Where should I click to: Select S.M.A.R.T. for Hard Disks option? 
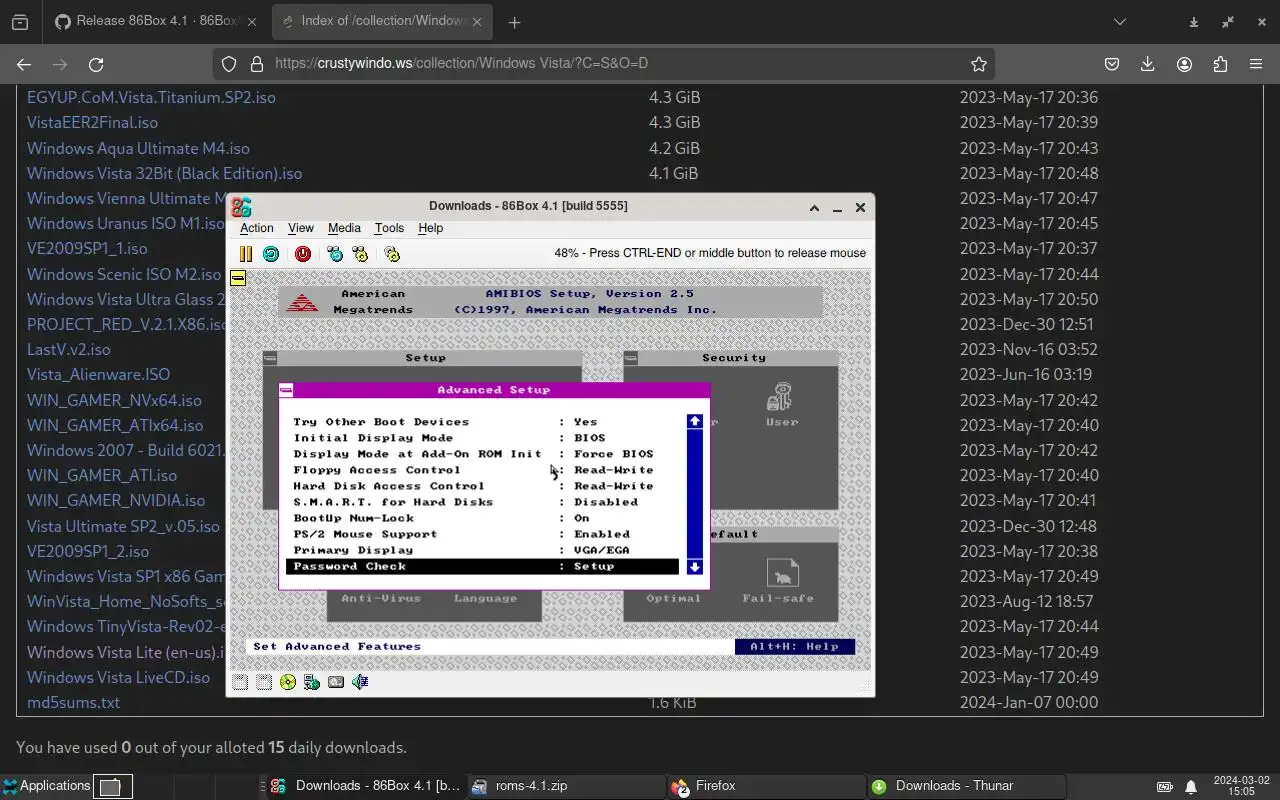(x=483, y=502)
